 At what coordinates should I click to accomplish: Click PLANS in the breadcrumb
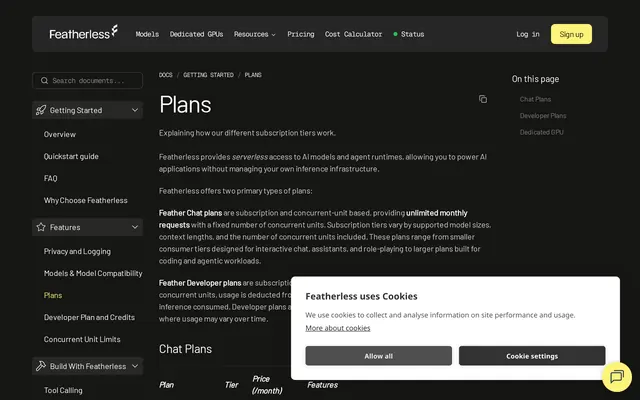[x=253, y=75]
